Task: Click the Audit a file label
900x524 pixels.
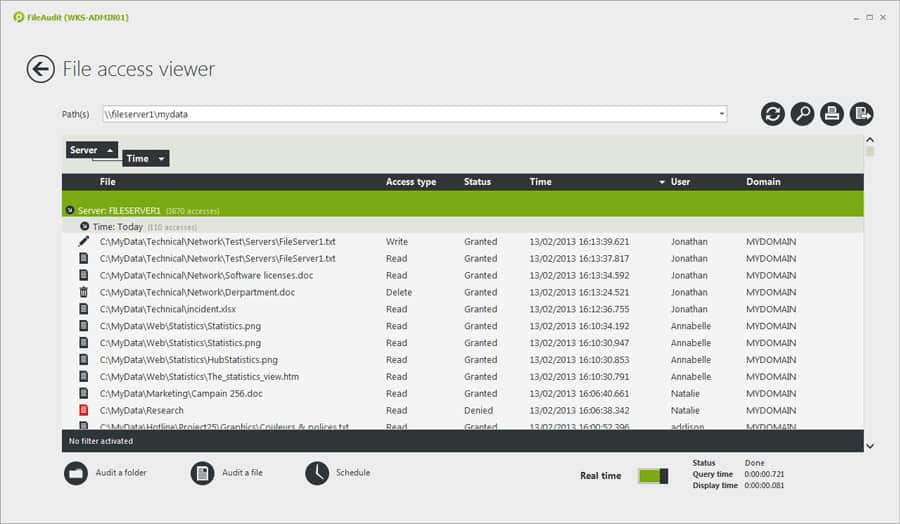Action: pos(242,473)
